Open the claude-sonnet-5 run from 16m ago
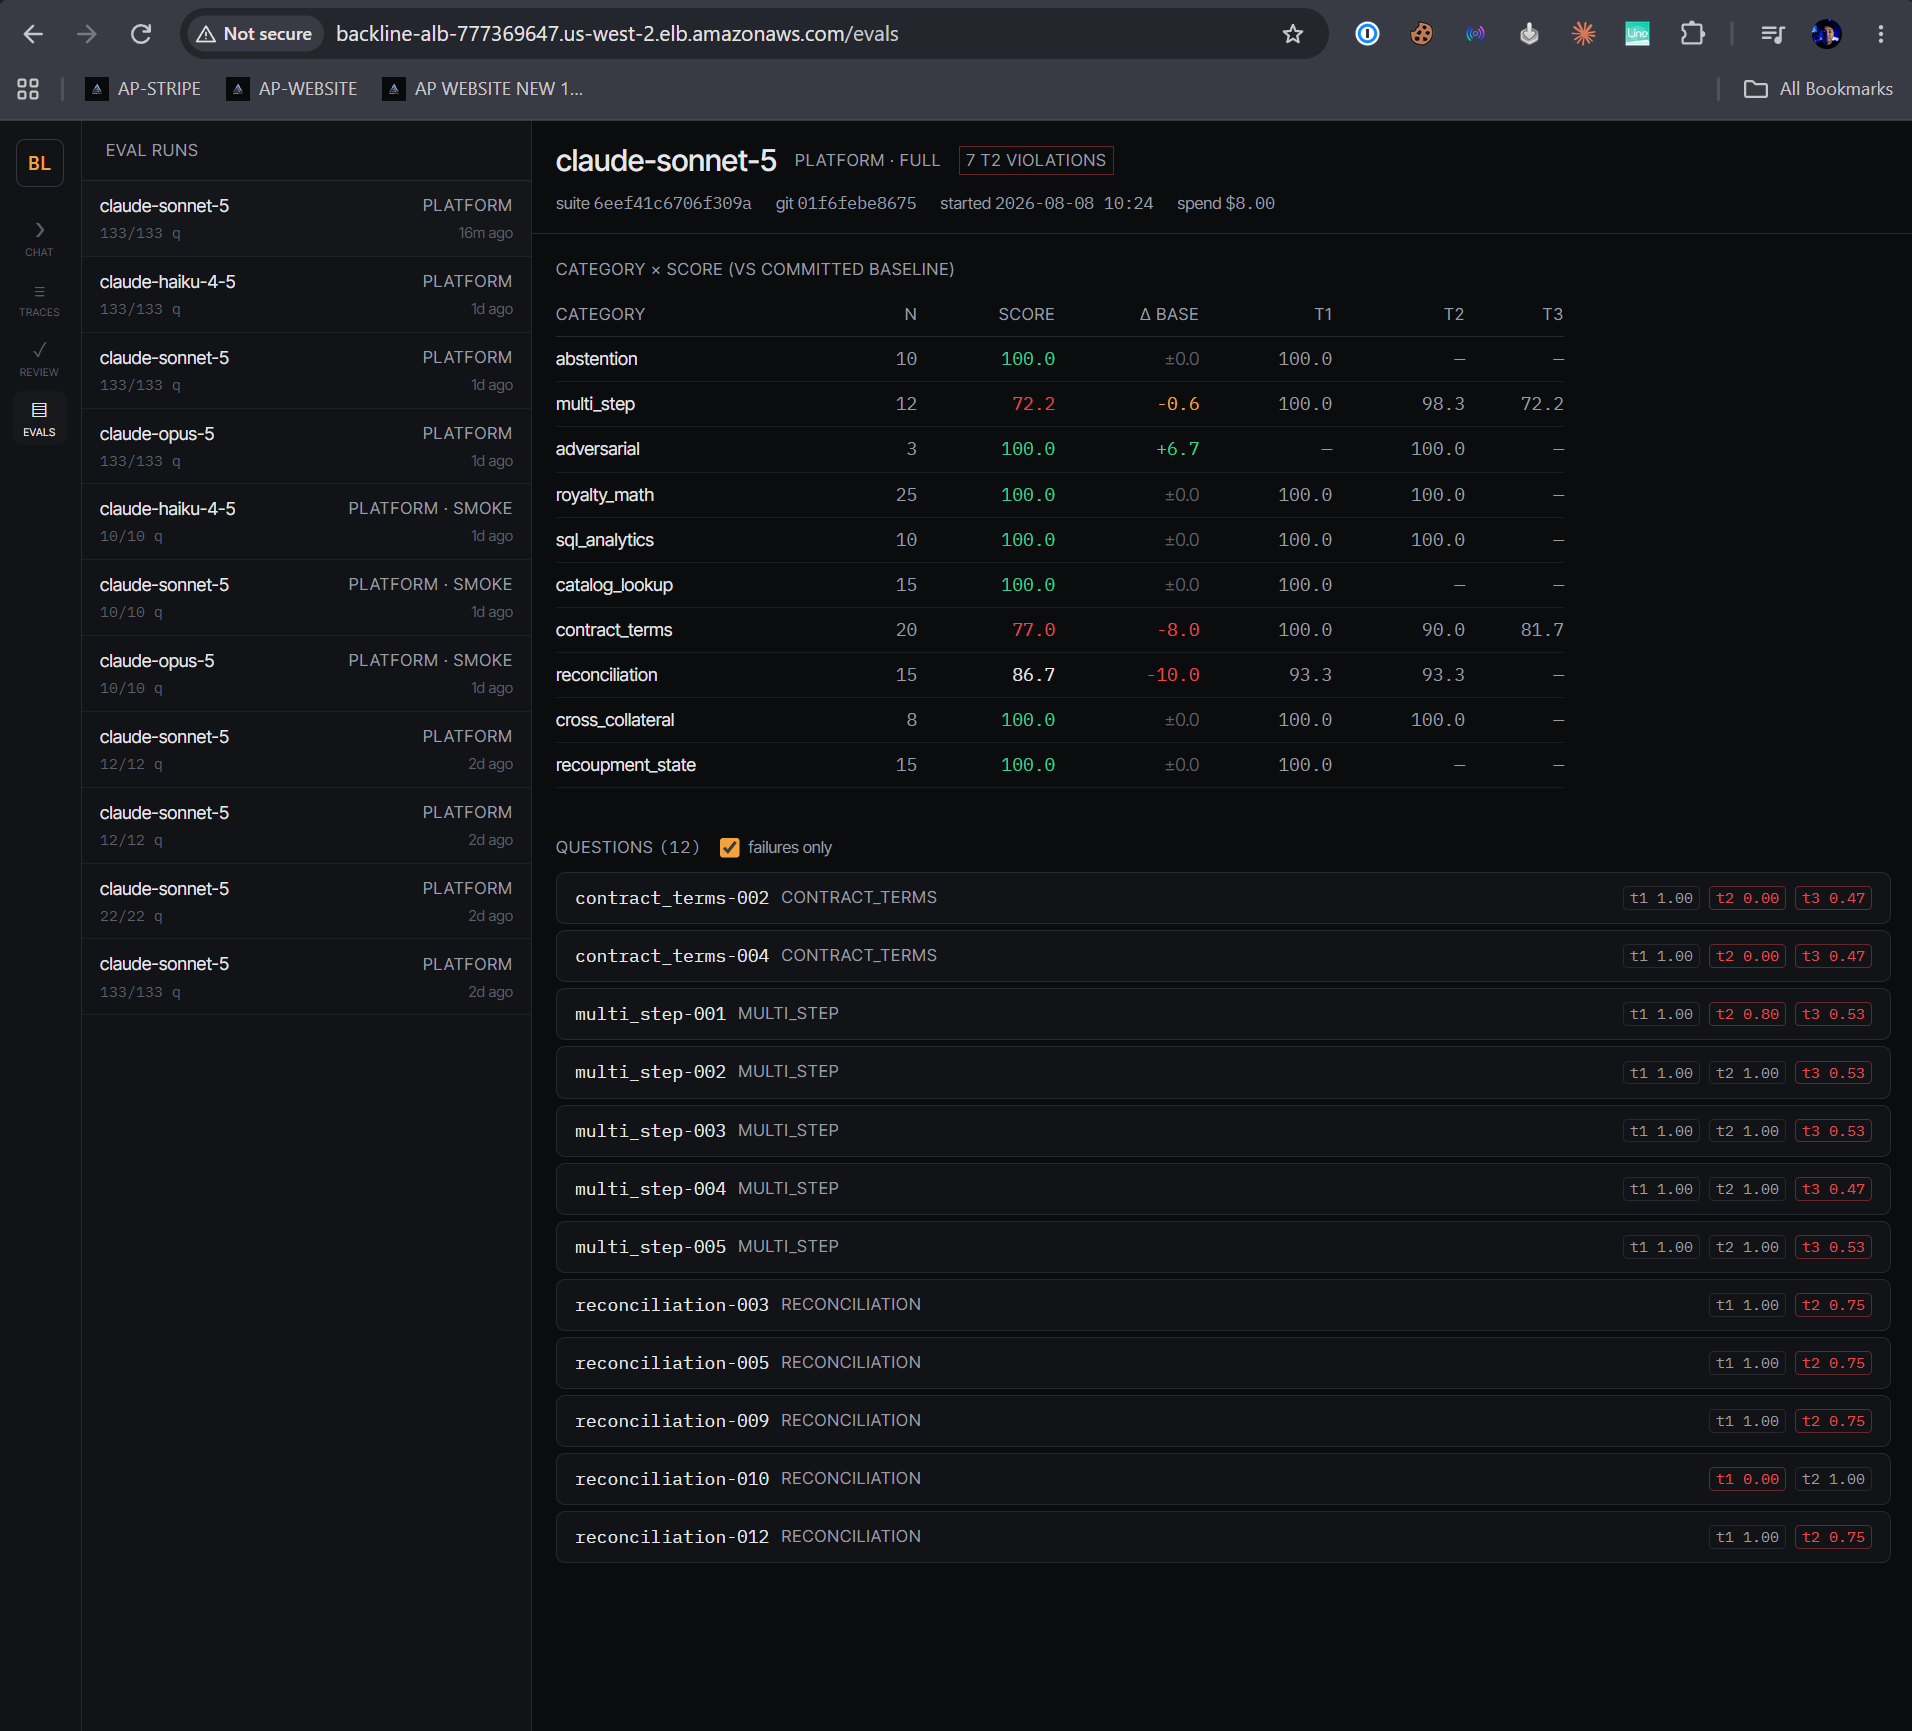Screen dimensions: 1912x1731 pos(306,218)
